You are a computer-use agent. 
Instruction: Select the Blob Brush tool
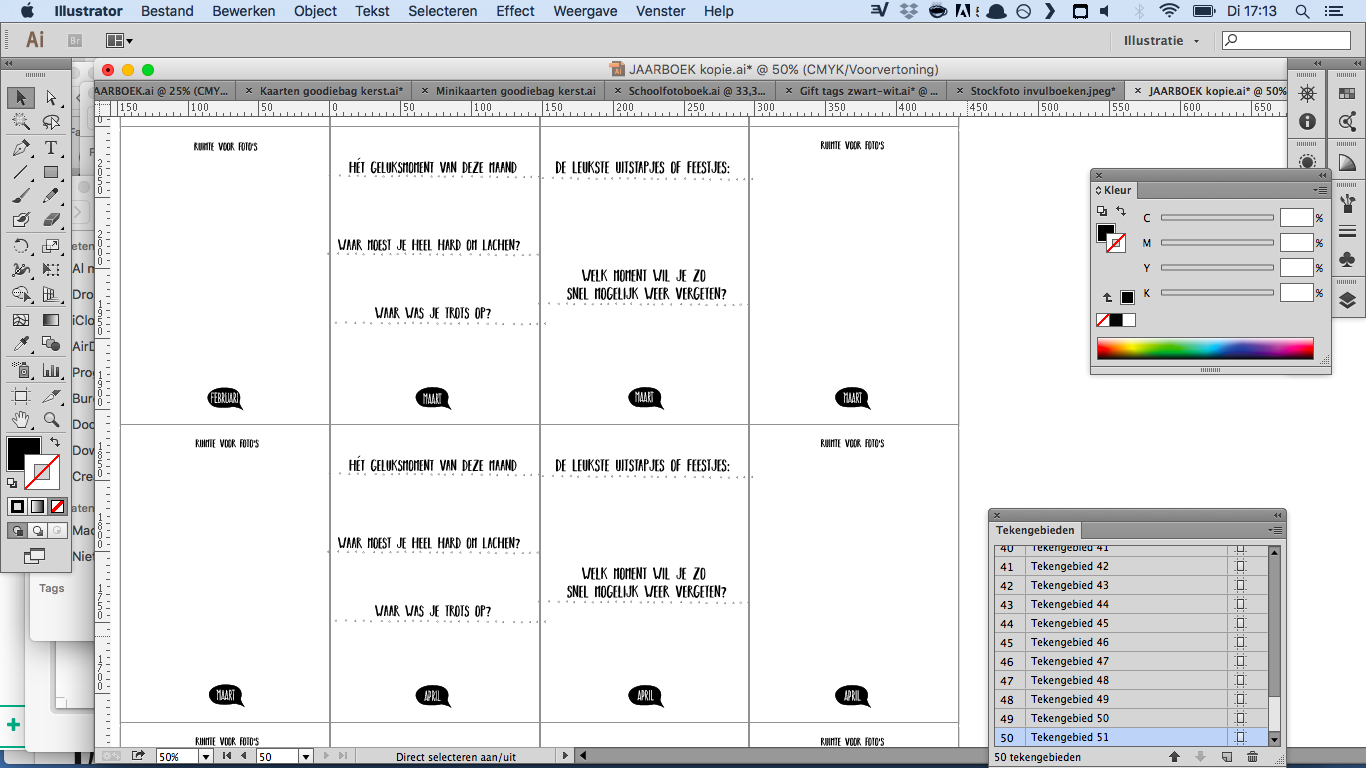point(21,220)
